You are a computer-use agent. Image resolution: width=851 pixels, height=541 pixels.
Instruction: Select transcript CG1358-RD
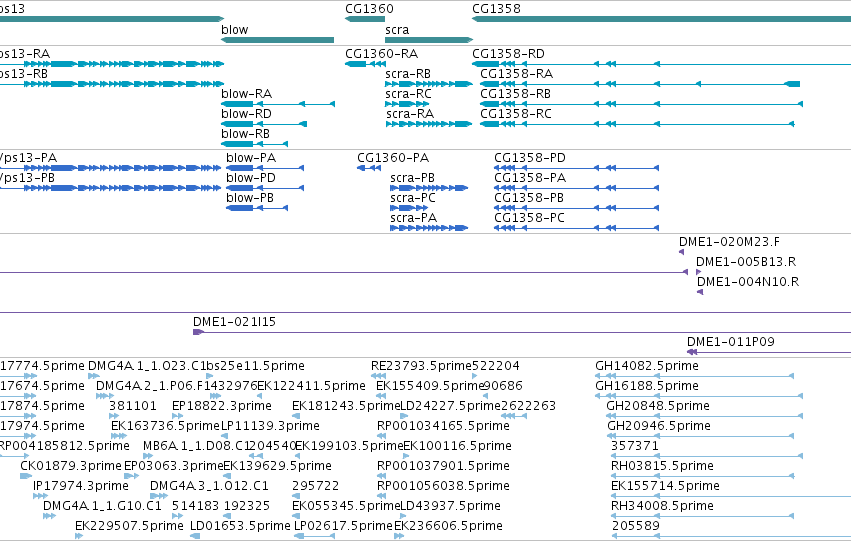point(661,64)
